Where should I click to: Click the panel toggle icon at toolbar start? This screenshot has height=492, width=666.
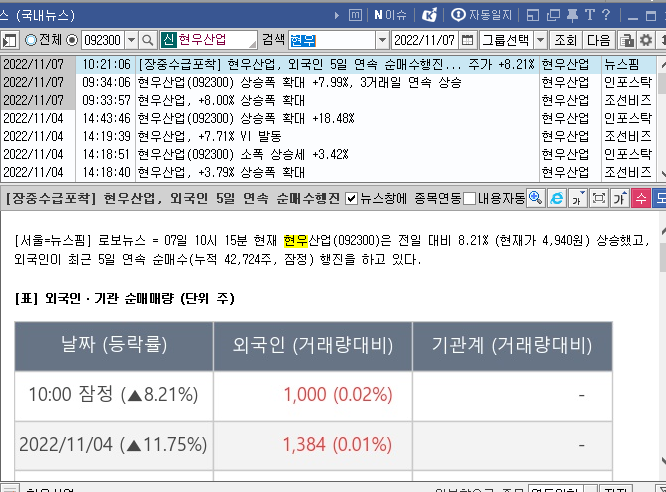(9, 41)
